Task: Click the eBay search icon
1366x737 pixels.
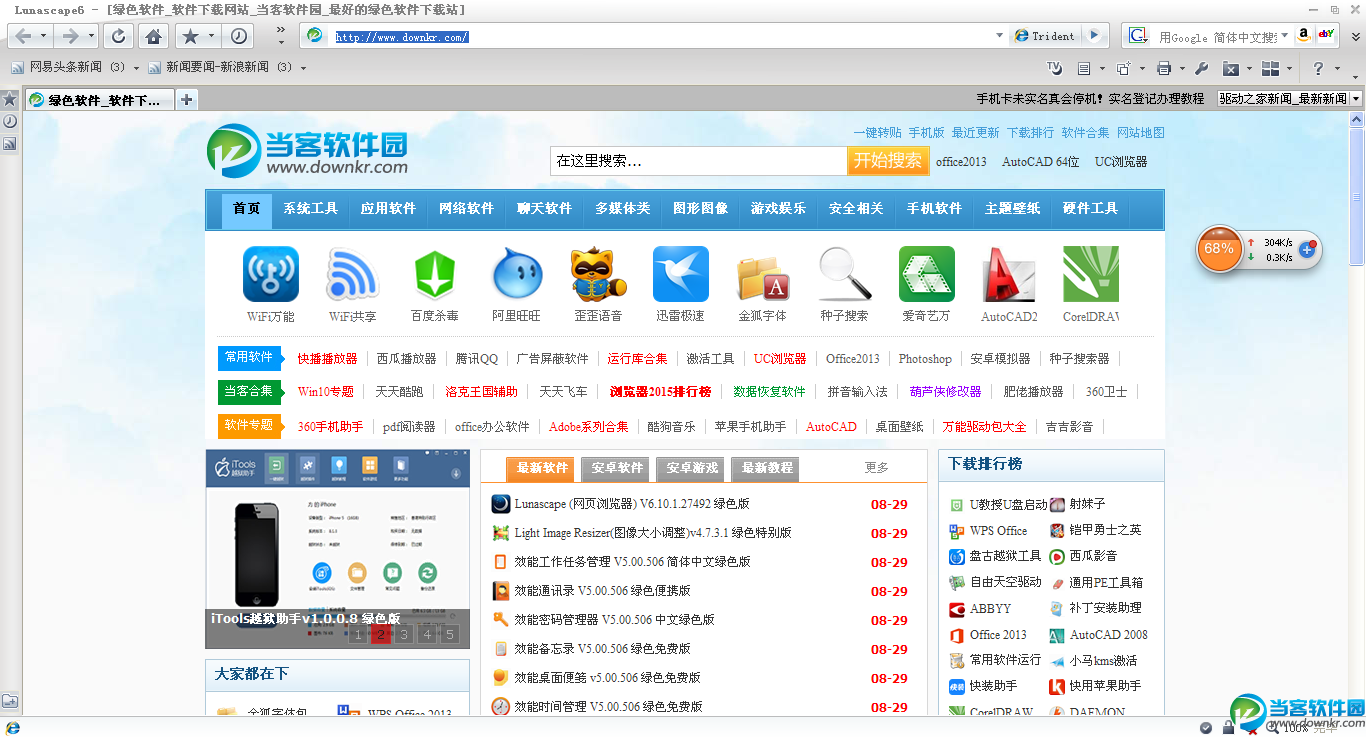Action: [x=1326, y=35]
